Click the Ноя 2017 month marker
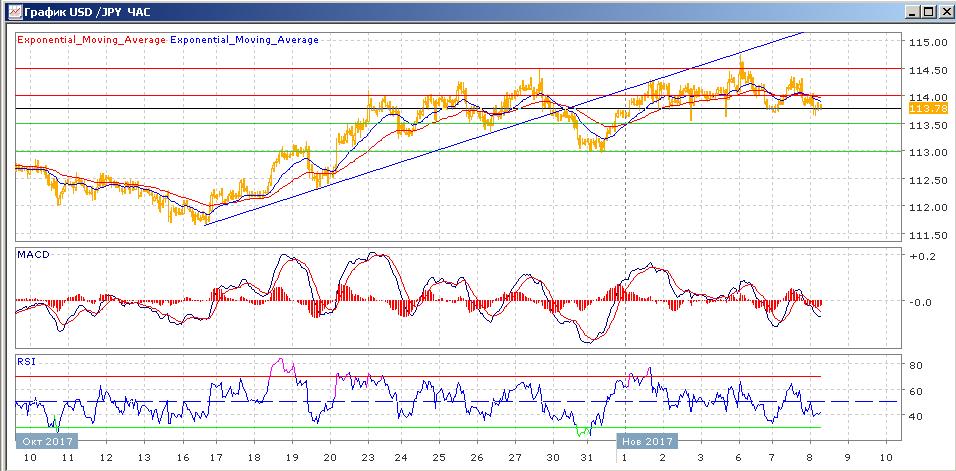The image size is (956, 471). [x=646, y=441]
